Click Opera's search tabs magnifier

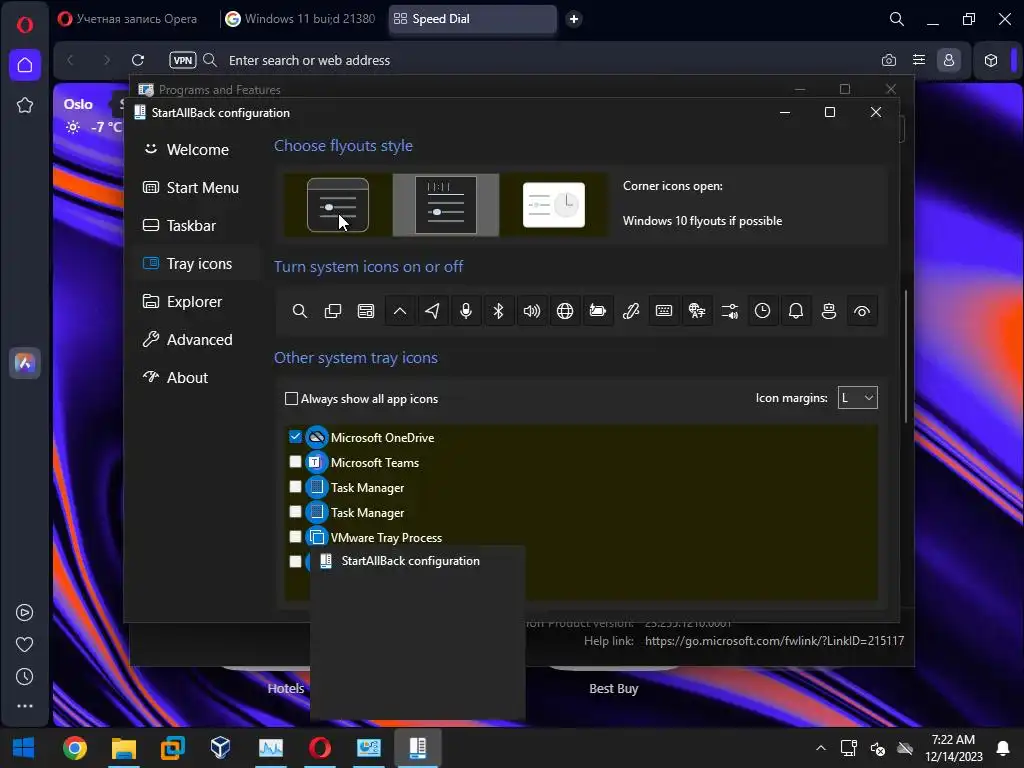click(x=897, y=19)
